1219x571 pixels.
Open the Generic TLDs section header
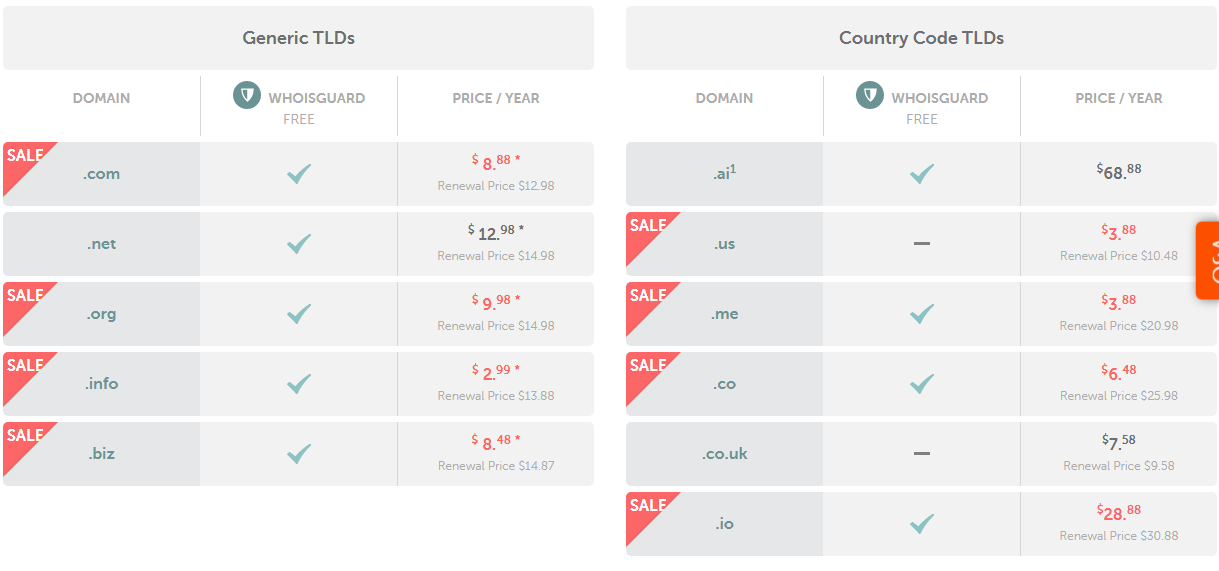tap(298, 38)
